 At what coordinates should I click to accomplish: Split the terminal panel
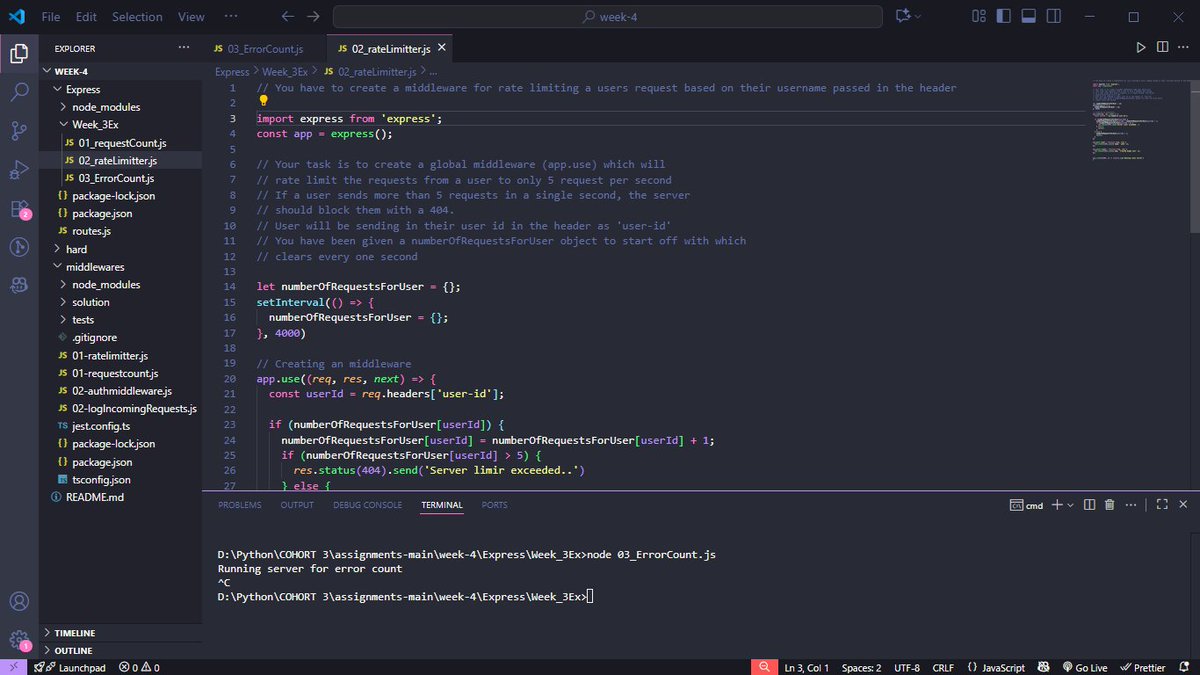coord(1090,505)
